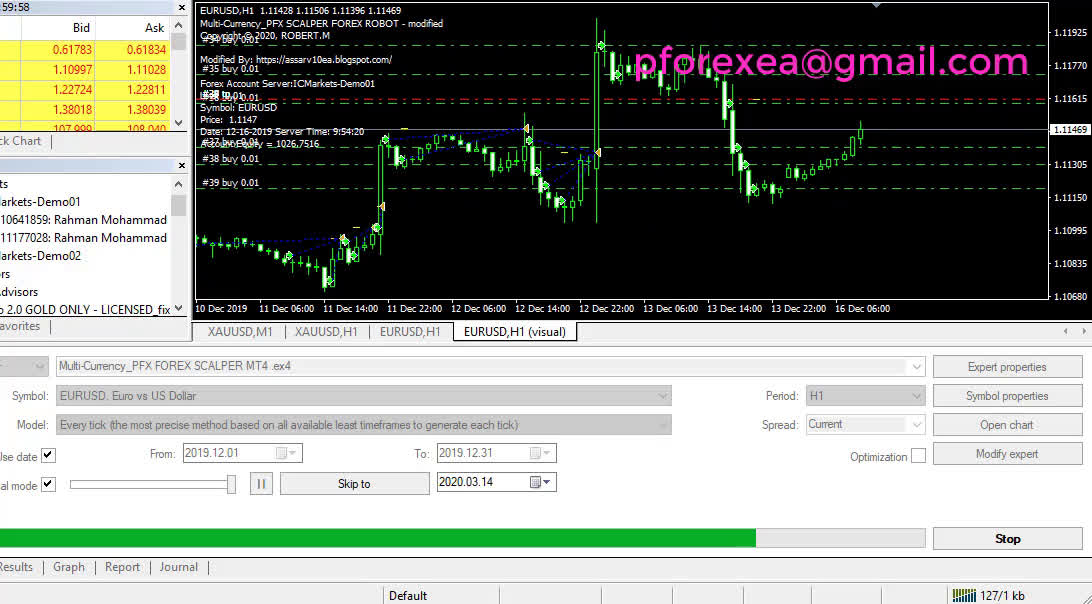The height and width of the screenshot is (604, 1092).
Task: Click the connection status bars icon
Action: [964, 595]
